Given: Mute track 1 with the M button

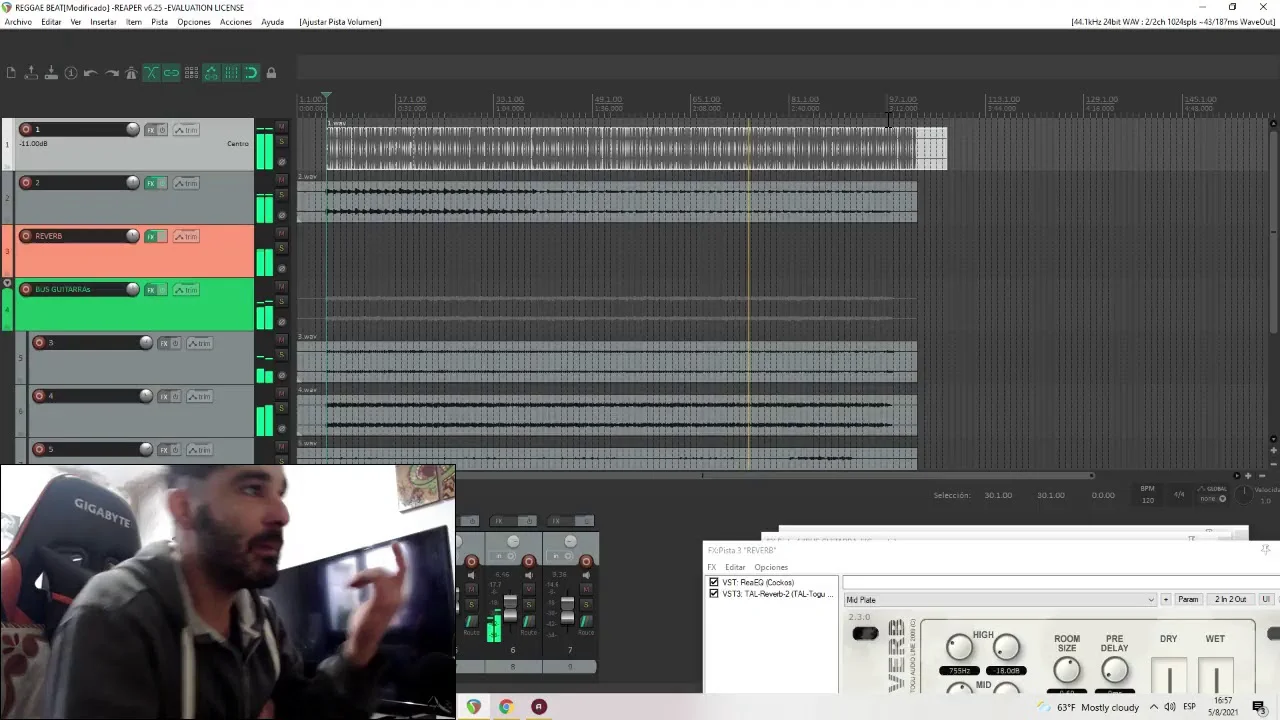Looking at the screenshot, I should pos(282,126).
